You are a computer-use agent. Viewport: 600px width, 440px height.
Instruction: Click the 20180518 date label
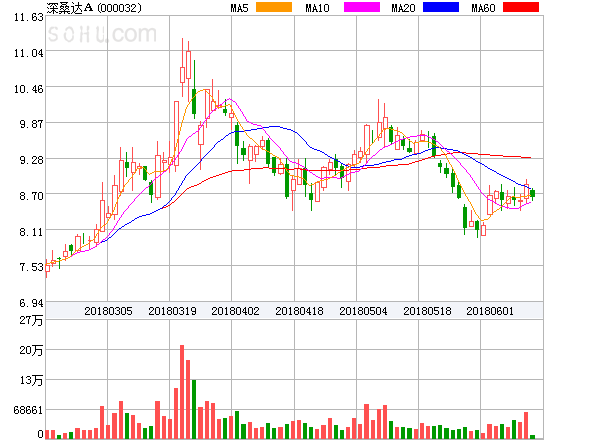tap(427, 311)
